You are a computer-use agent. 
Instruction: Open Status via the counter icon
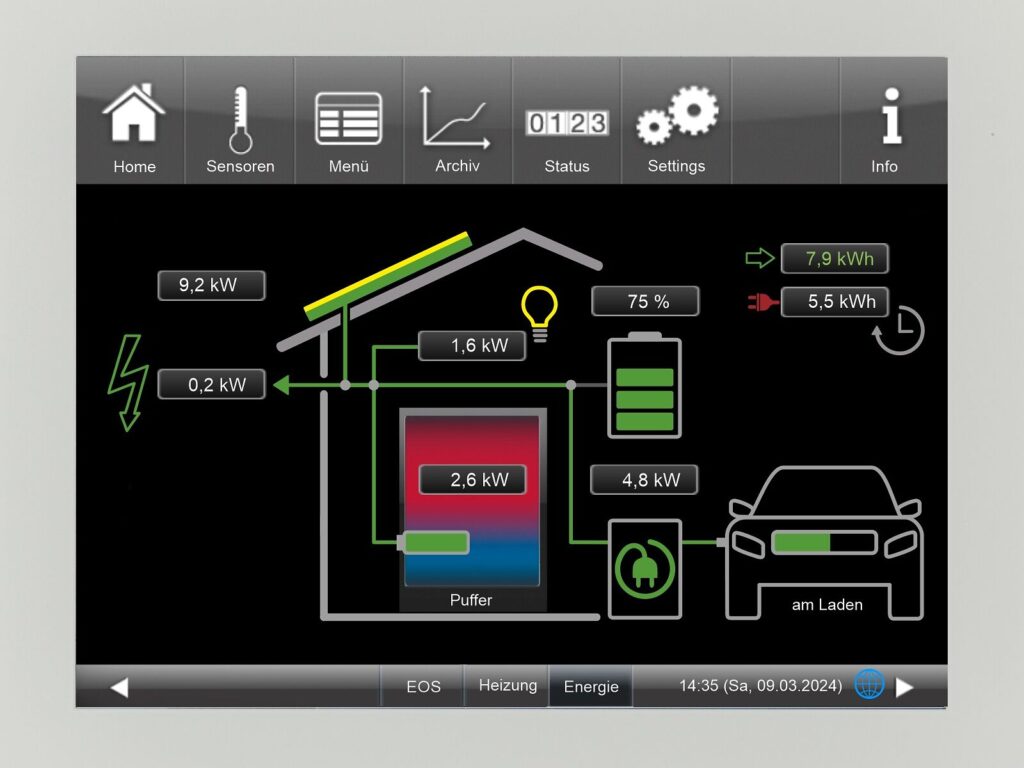pos(566,122)
